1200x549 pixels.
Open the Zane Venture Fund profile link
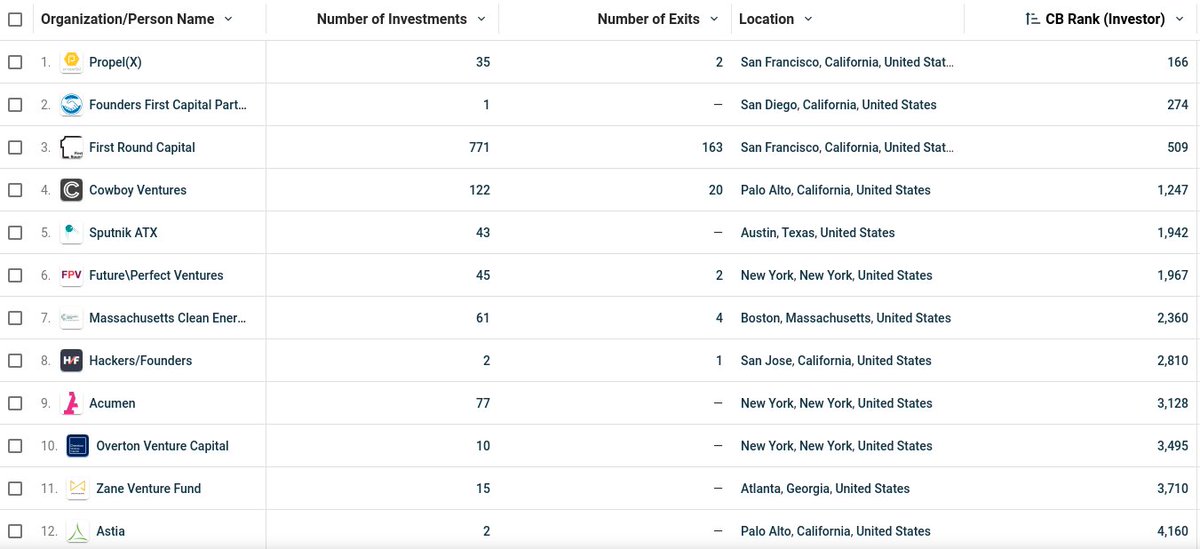(148, 489)
